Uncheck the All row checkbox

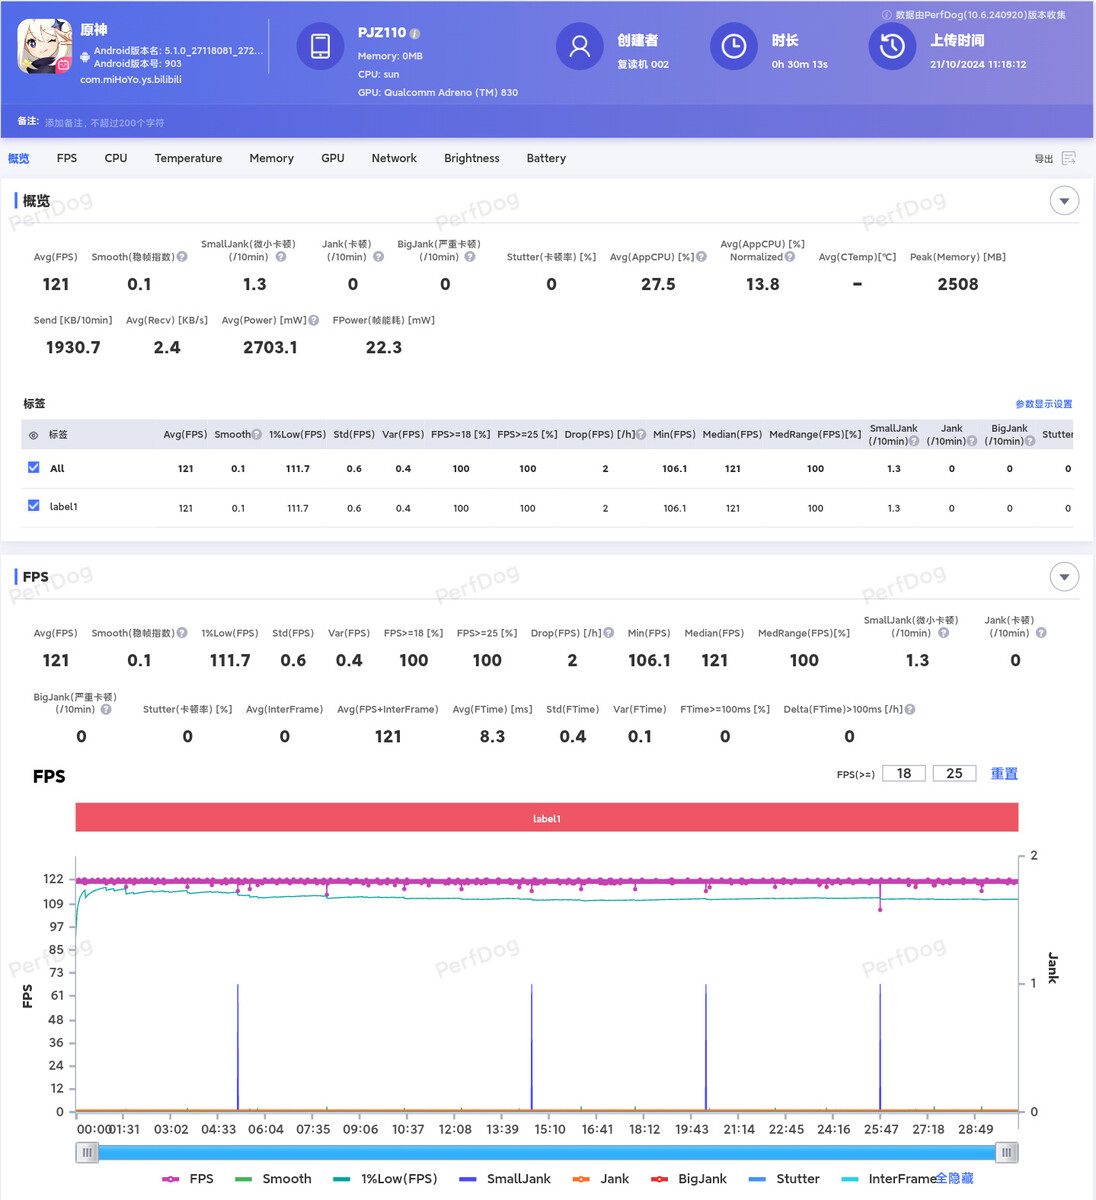tap(34, 468)
